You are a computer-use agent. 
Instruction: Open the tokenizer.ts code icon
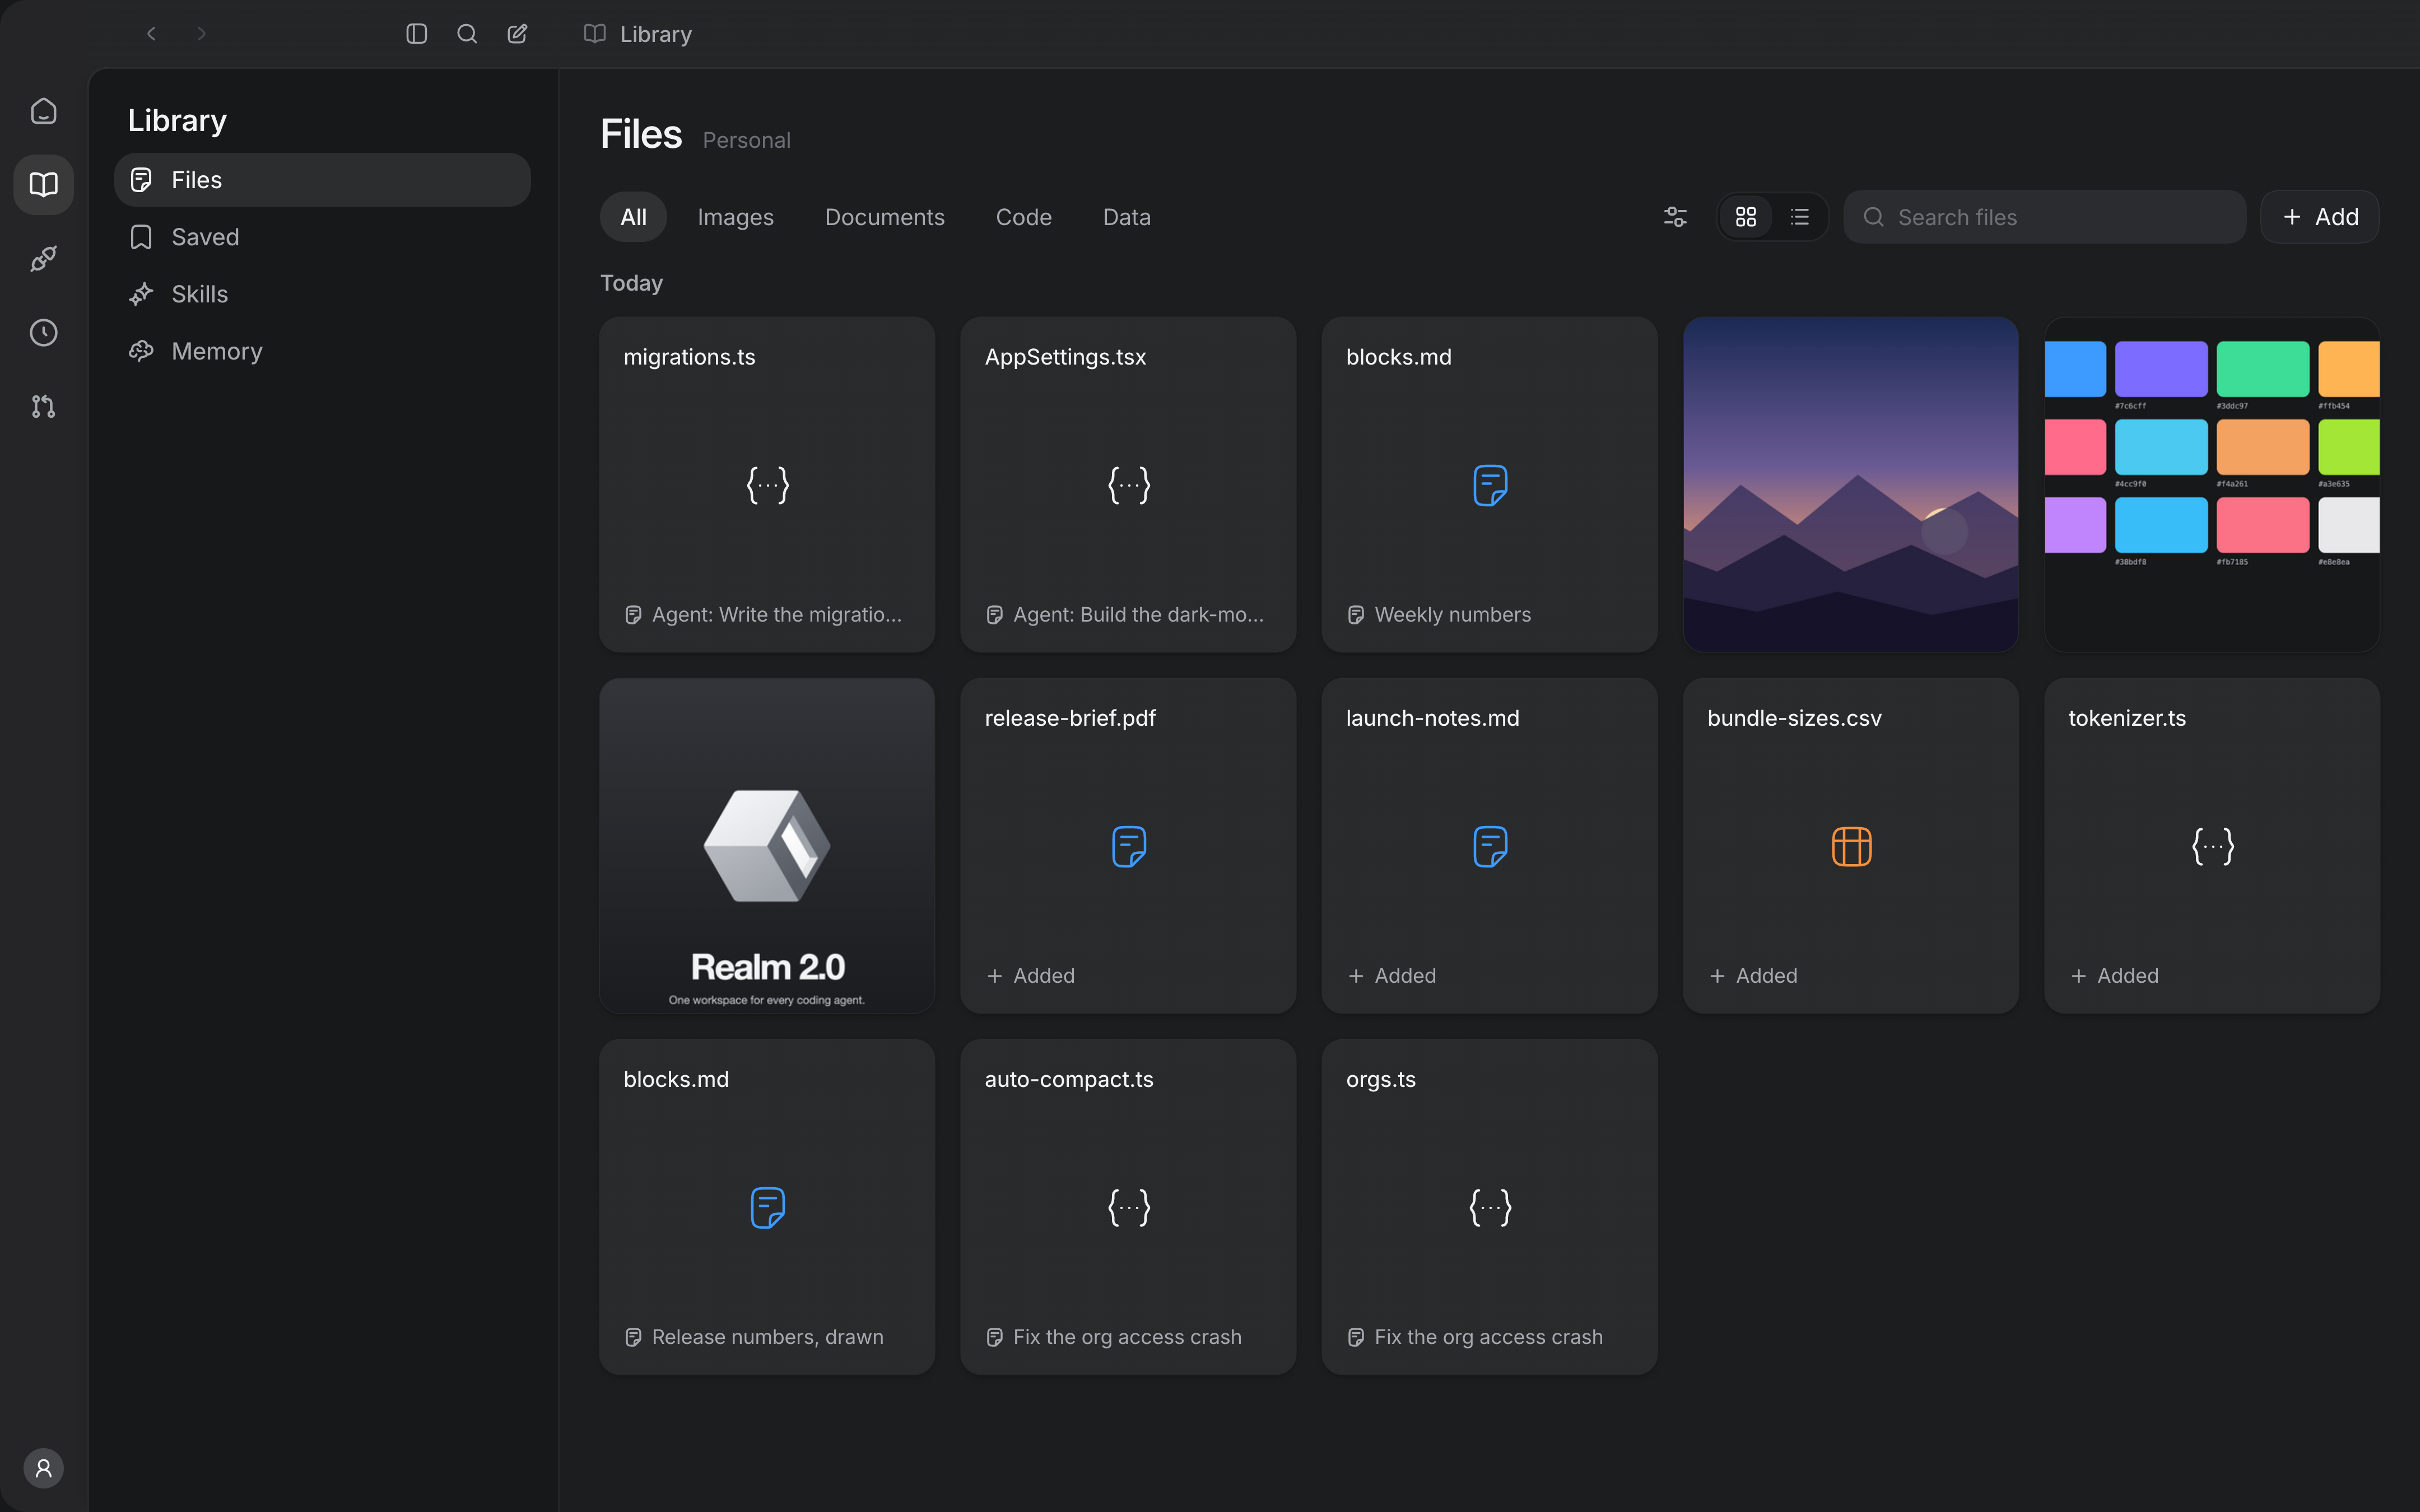(2212, 846)
